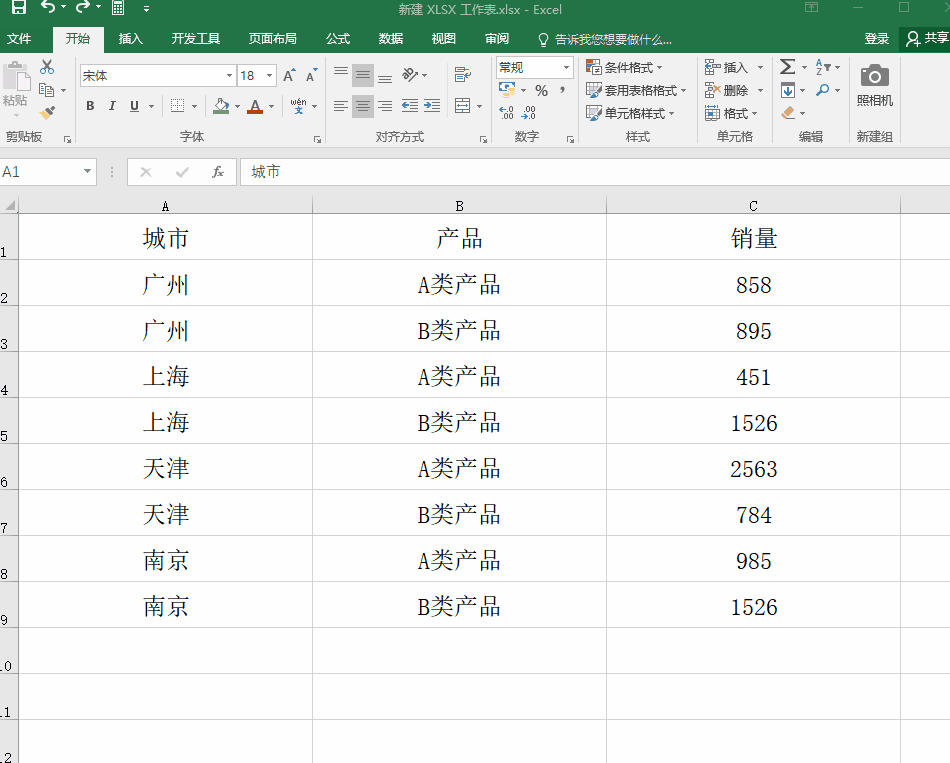The height and width of the screenshot is (763, 950).
Task: Copy selection using the Copy icon
Action: tap(47, 90)
